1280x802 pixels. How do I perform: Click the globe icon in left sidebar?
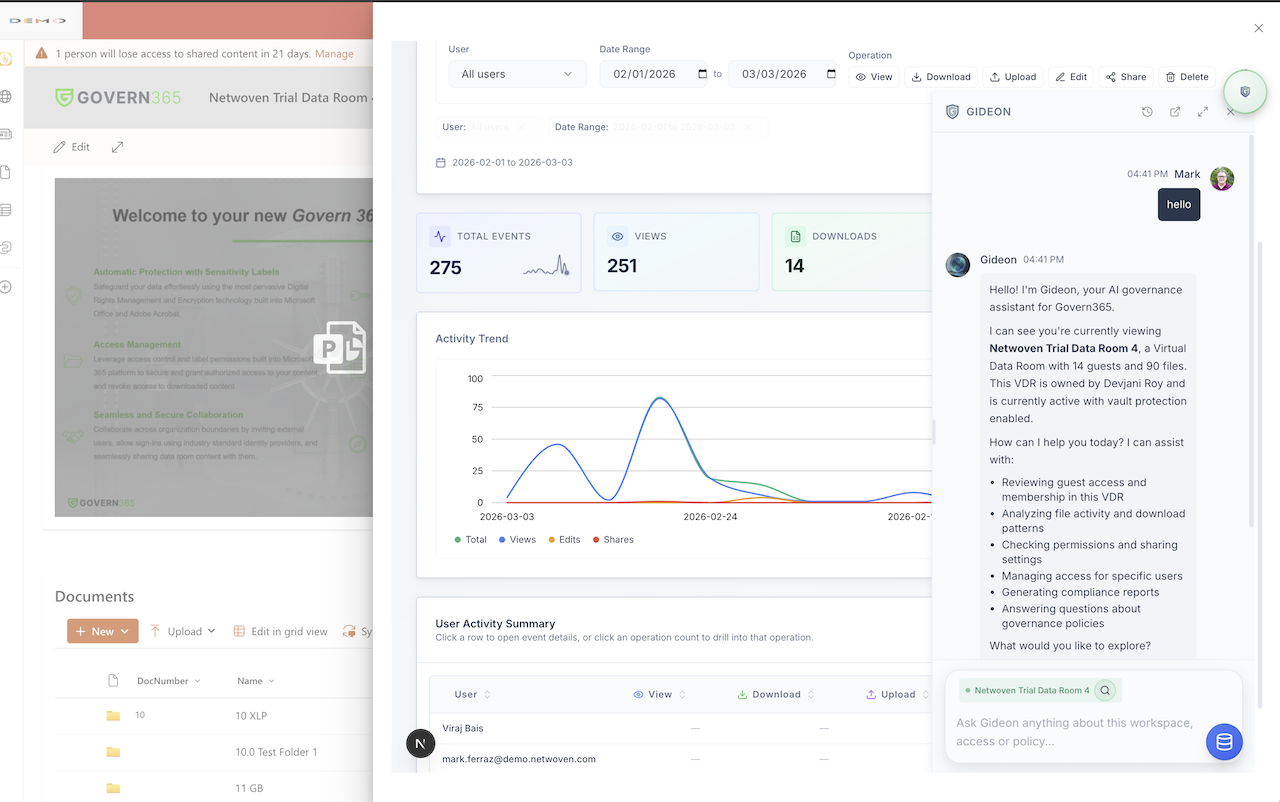[5, 97]
